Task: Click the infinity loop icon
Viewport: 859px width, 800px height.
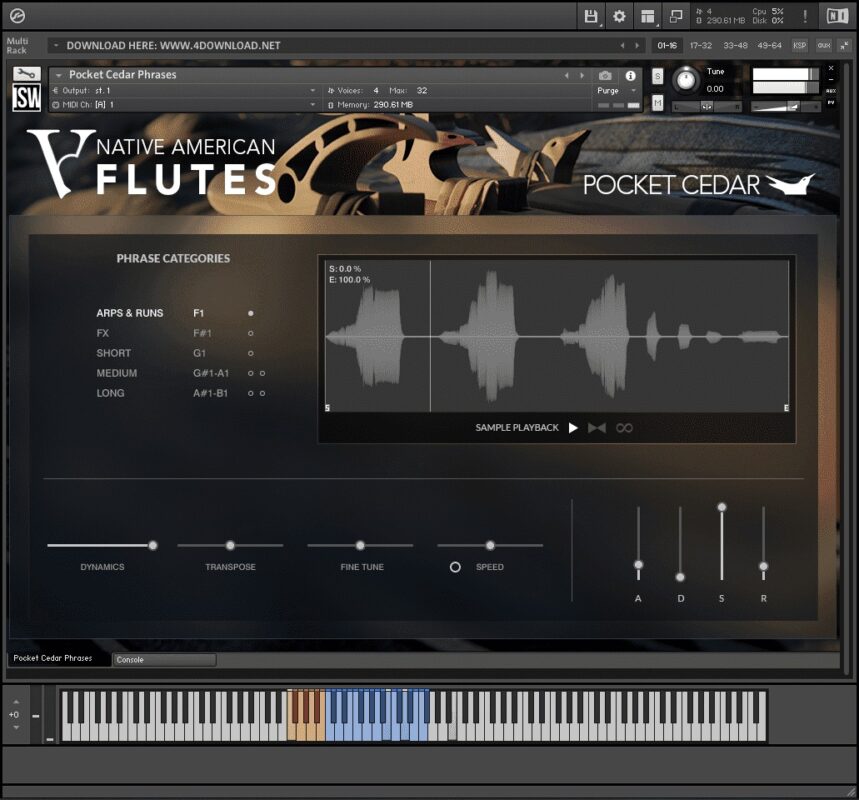Action: [x=624, y=428]
